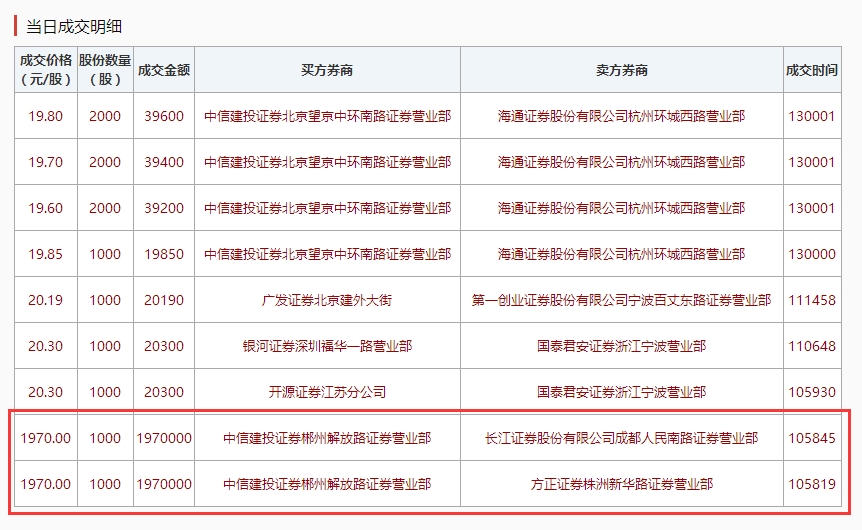This screenshot has height=530, width=862.
Task: Click the 卖方券商 column header
Action: (622, 70)
